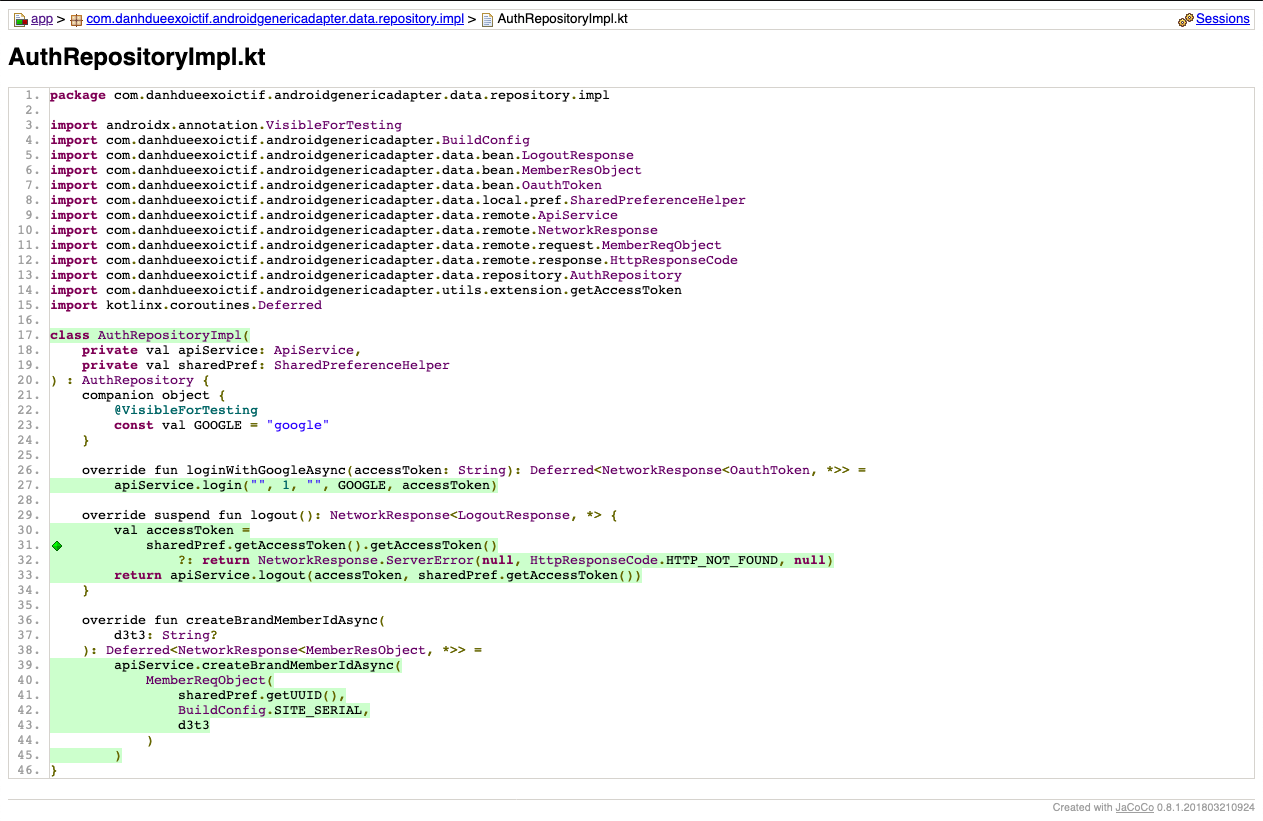The image size is (1263, 821).
Task: Click the MemberReqObject import line
Action: click(386, 246)
